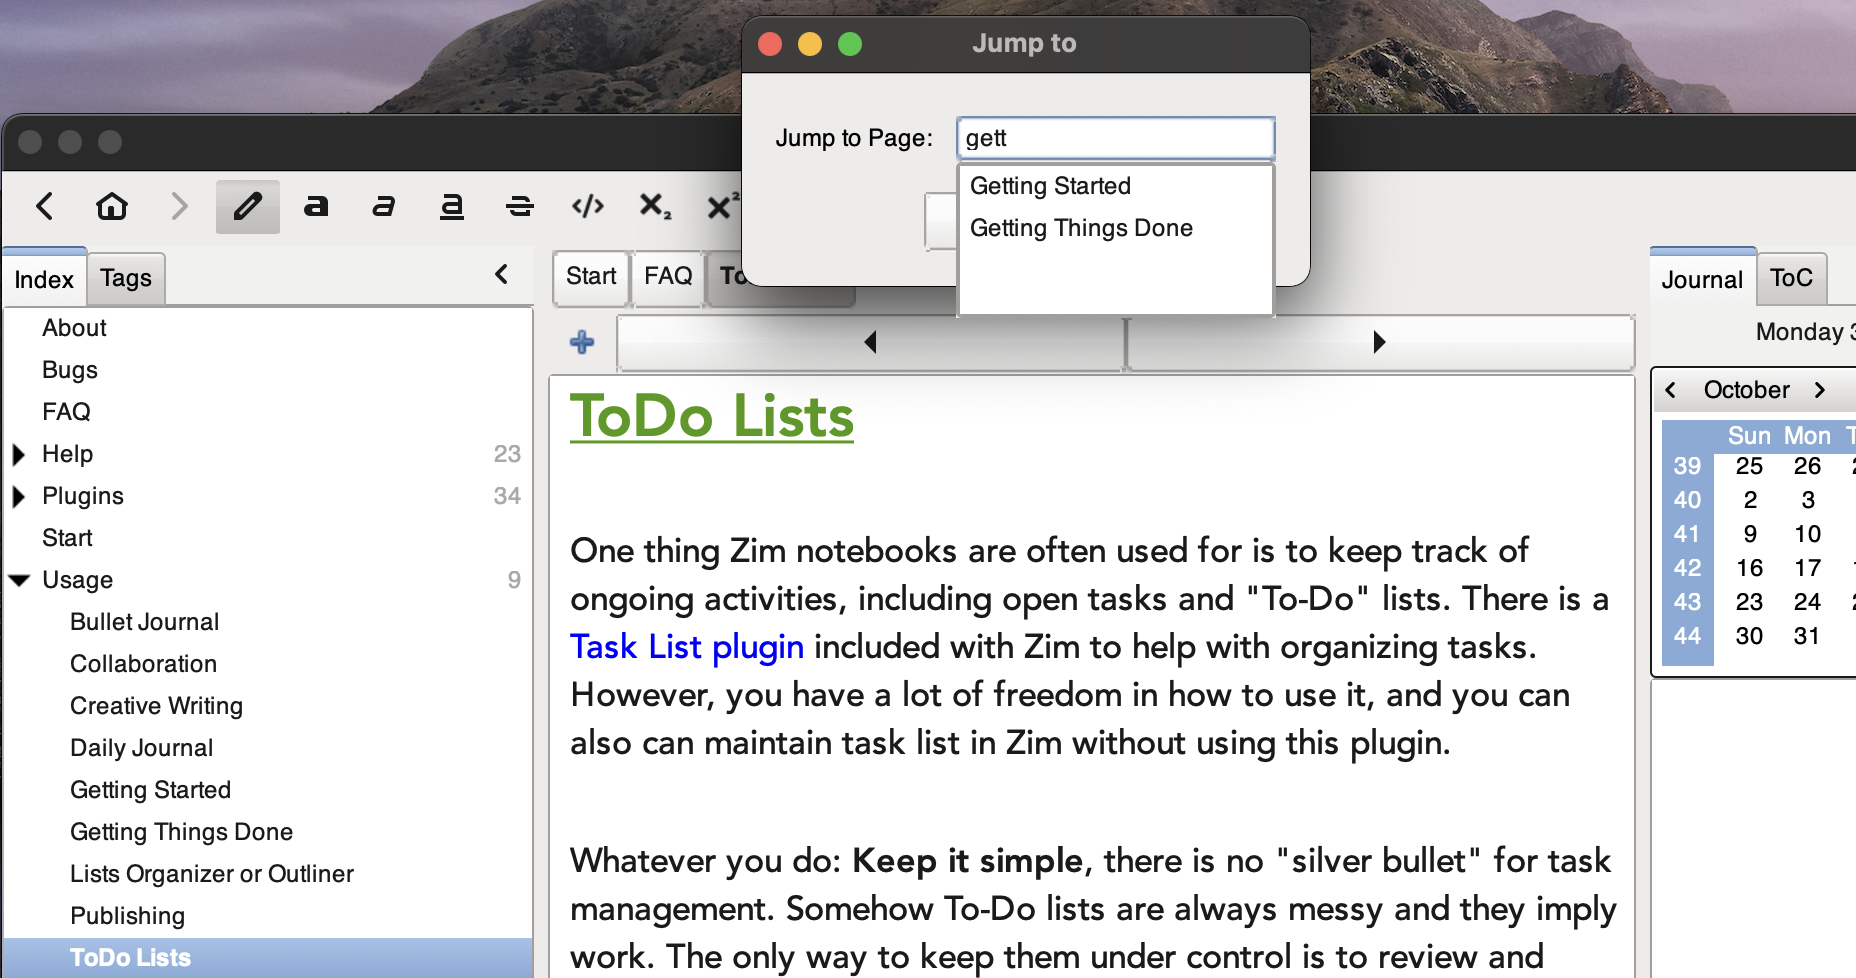This screenshot has height=978, width=1856.
Task: Expand the Help tree item
Action: [18, 455]
